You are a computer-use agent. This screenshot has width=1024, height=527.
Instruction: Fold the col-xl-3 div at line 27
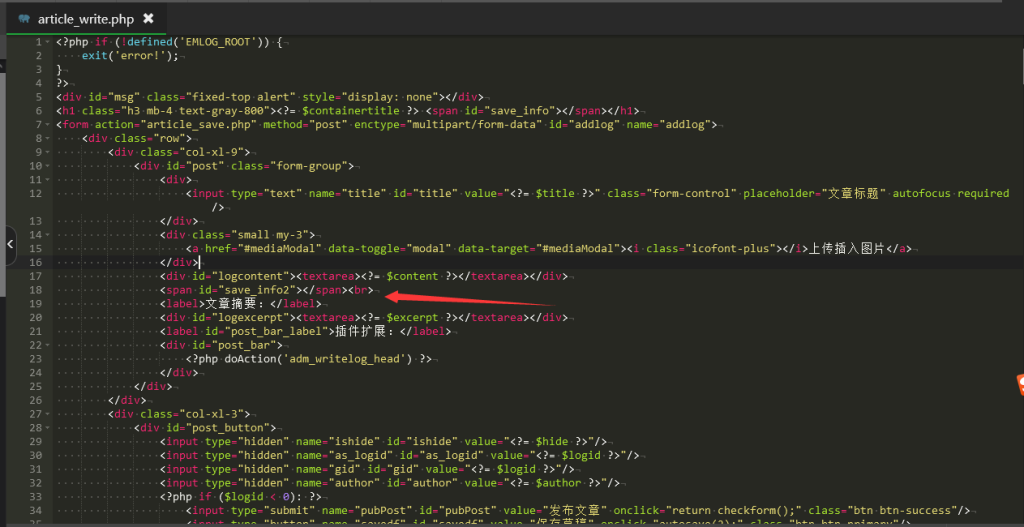click(x=49, y=414)
